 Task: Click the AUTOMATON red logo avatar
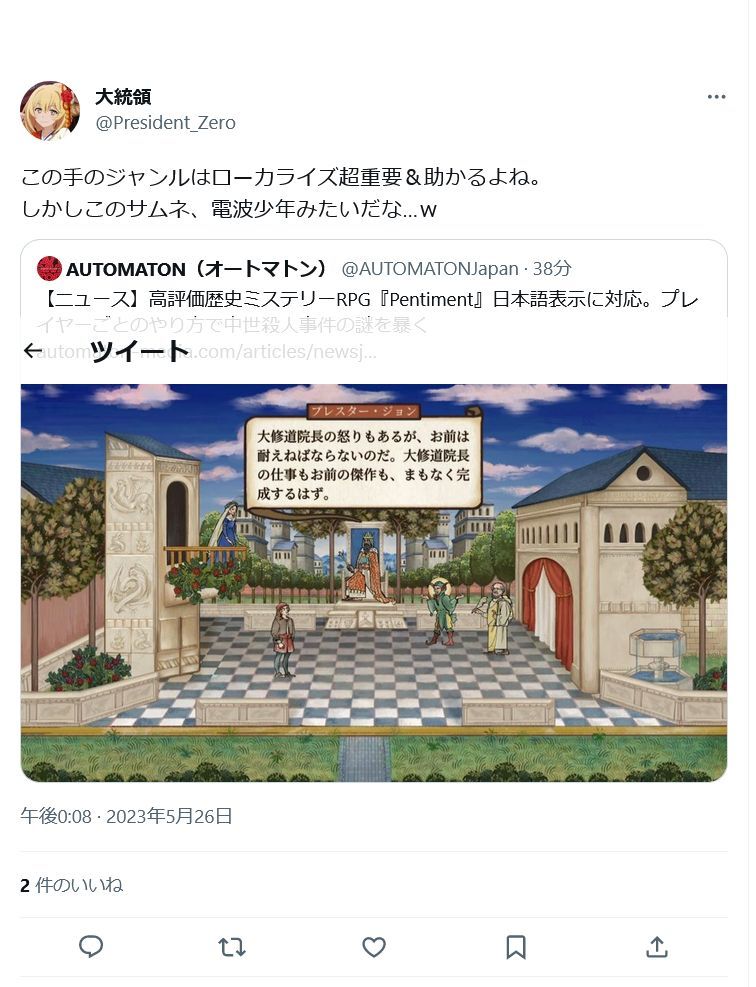[x=49, y=269]
